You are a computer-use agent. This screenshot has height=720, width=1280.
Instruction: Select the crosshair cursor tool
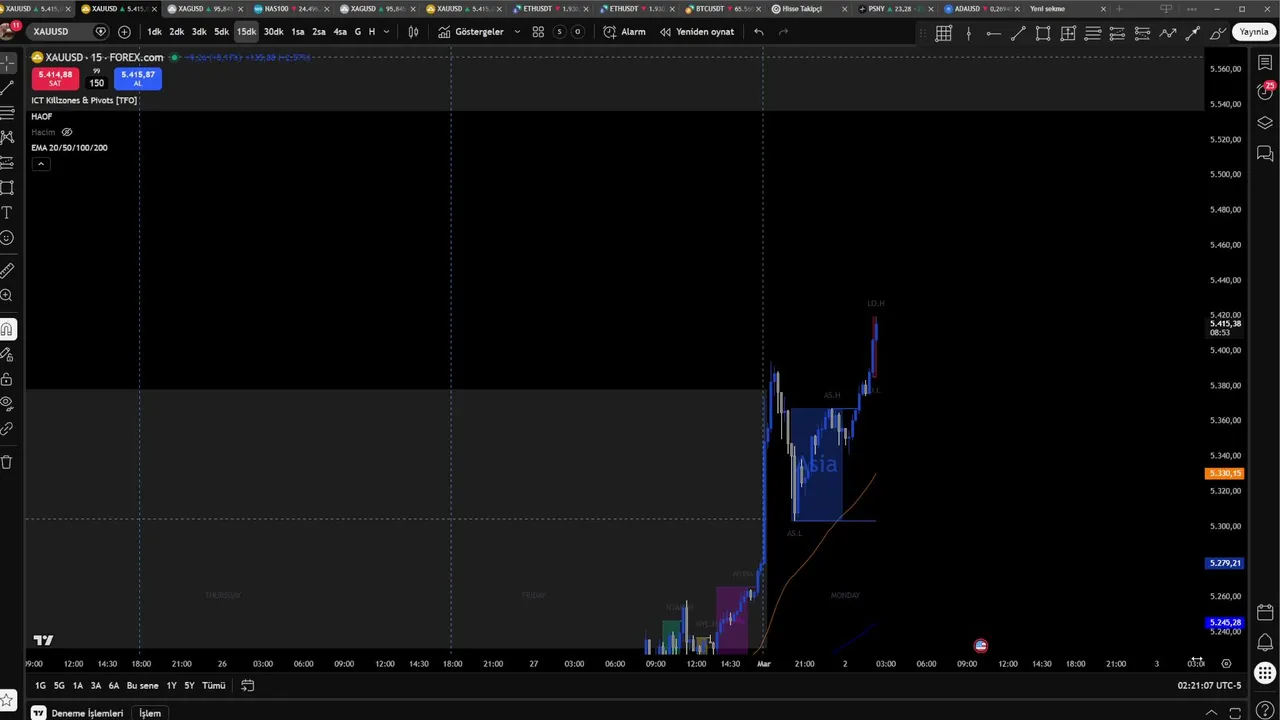pyautogui.click(x=7, y=63)
